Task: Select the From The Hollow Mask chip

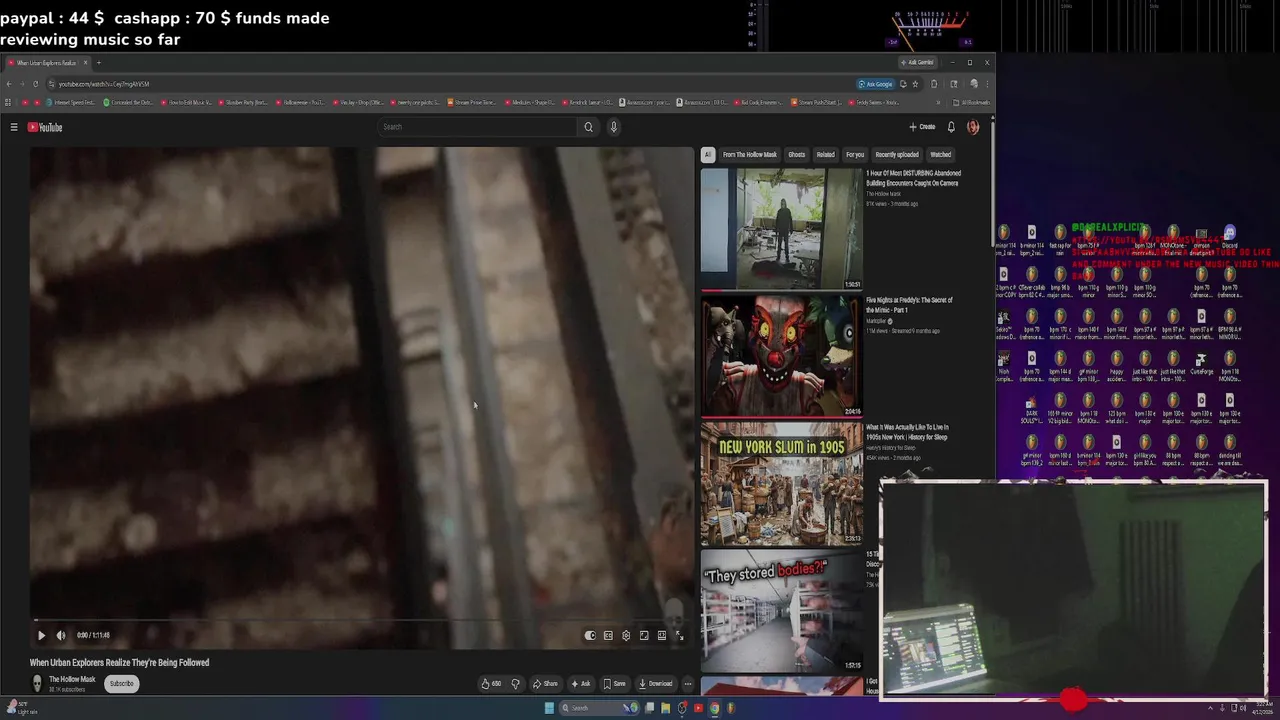Action: pos(750,155)
